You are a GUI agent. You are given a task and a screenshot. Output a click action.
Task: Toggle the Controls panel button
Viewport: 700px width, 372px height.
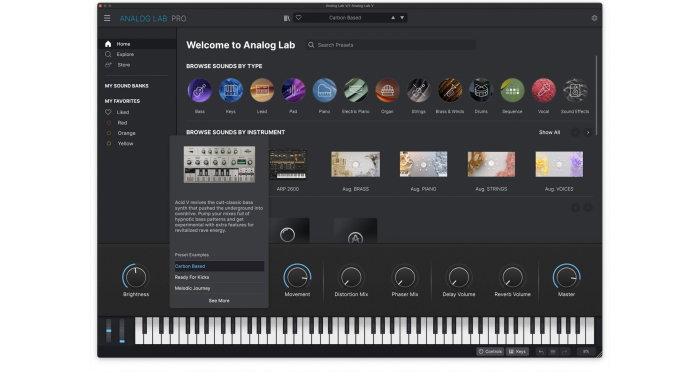(490, 351)
